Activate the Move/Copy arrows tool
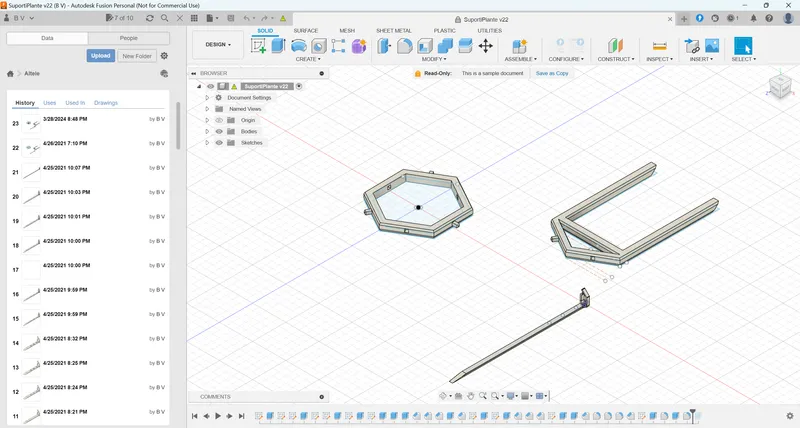Viewport: 800px width, 428px height. coord(486,46)
